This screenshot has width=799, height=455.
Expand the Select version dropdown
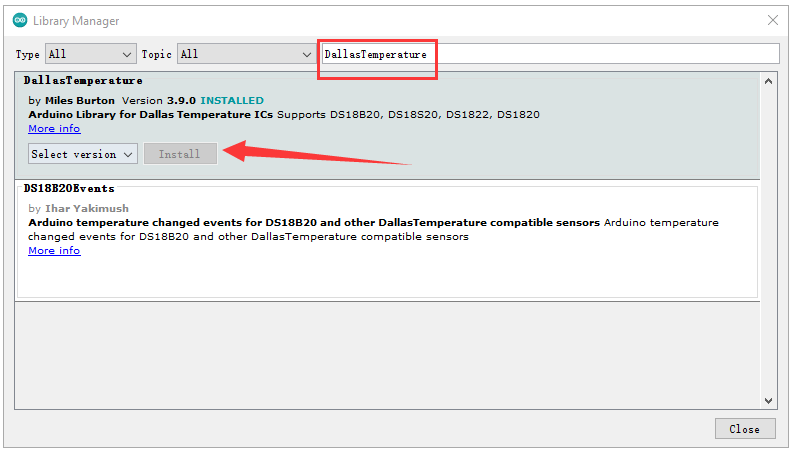click(x=83, y=154)
